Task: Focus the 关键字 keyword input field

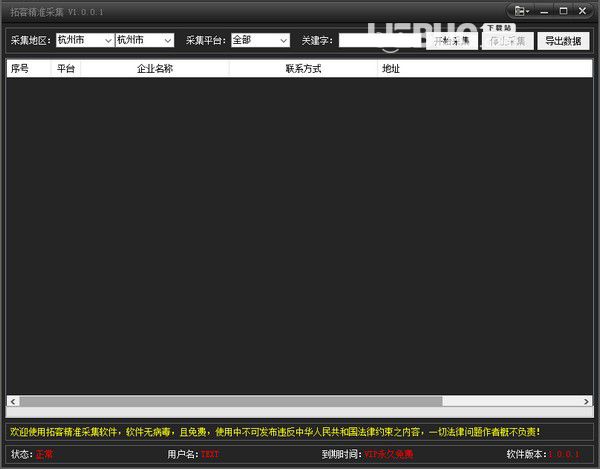Action: 382,40
